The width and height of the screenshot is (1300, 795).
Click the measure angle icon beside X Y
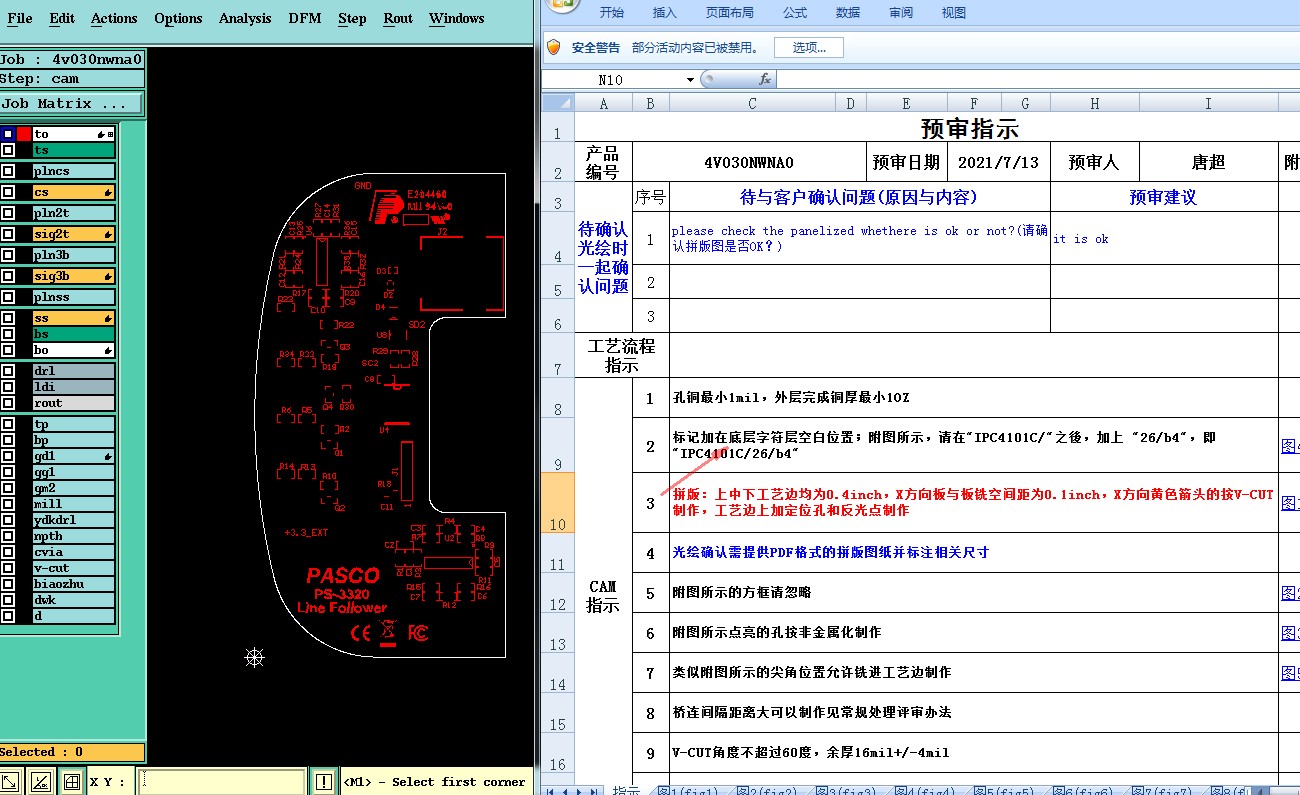click(x=41, y=782)
